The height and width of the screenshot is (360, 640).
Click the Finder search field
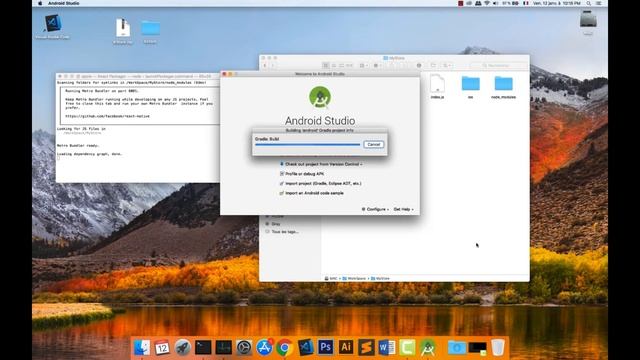pos(498,65)
